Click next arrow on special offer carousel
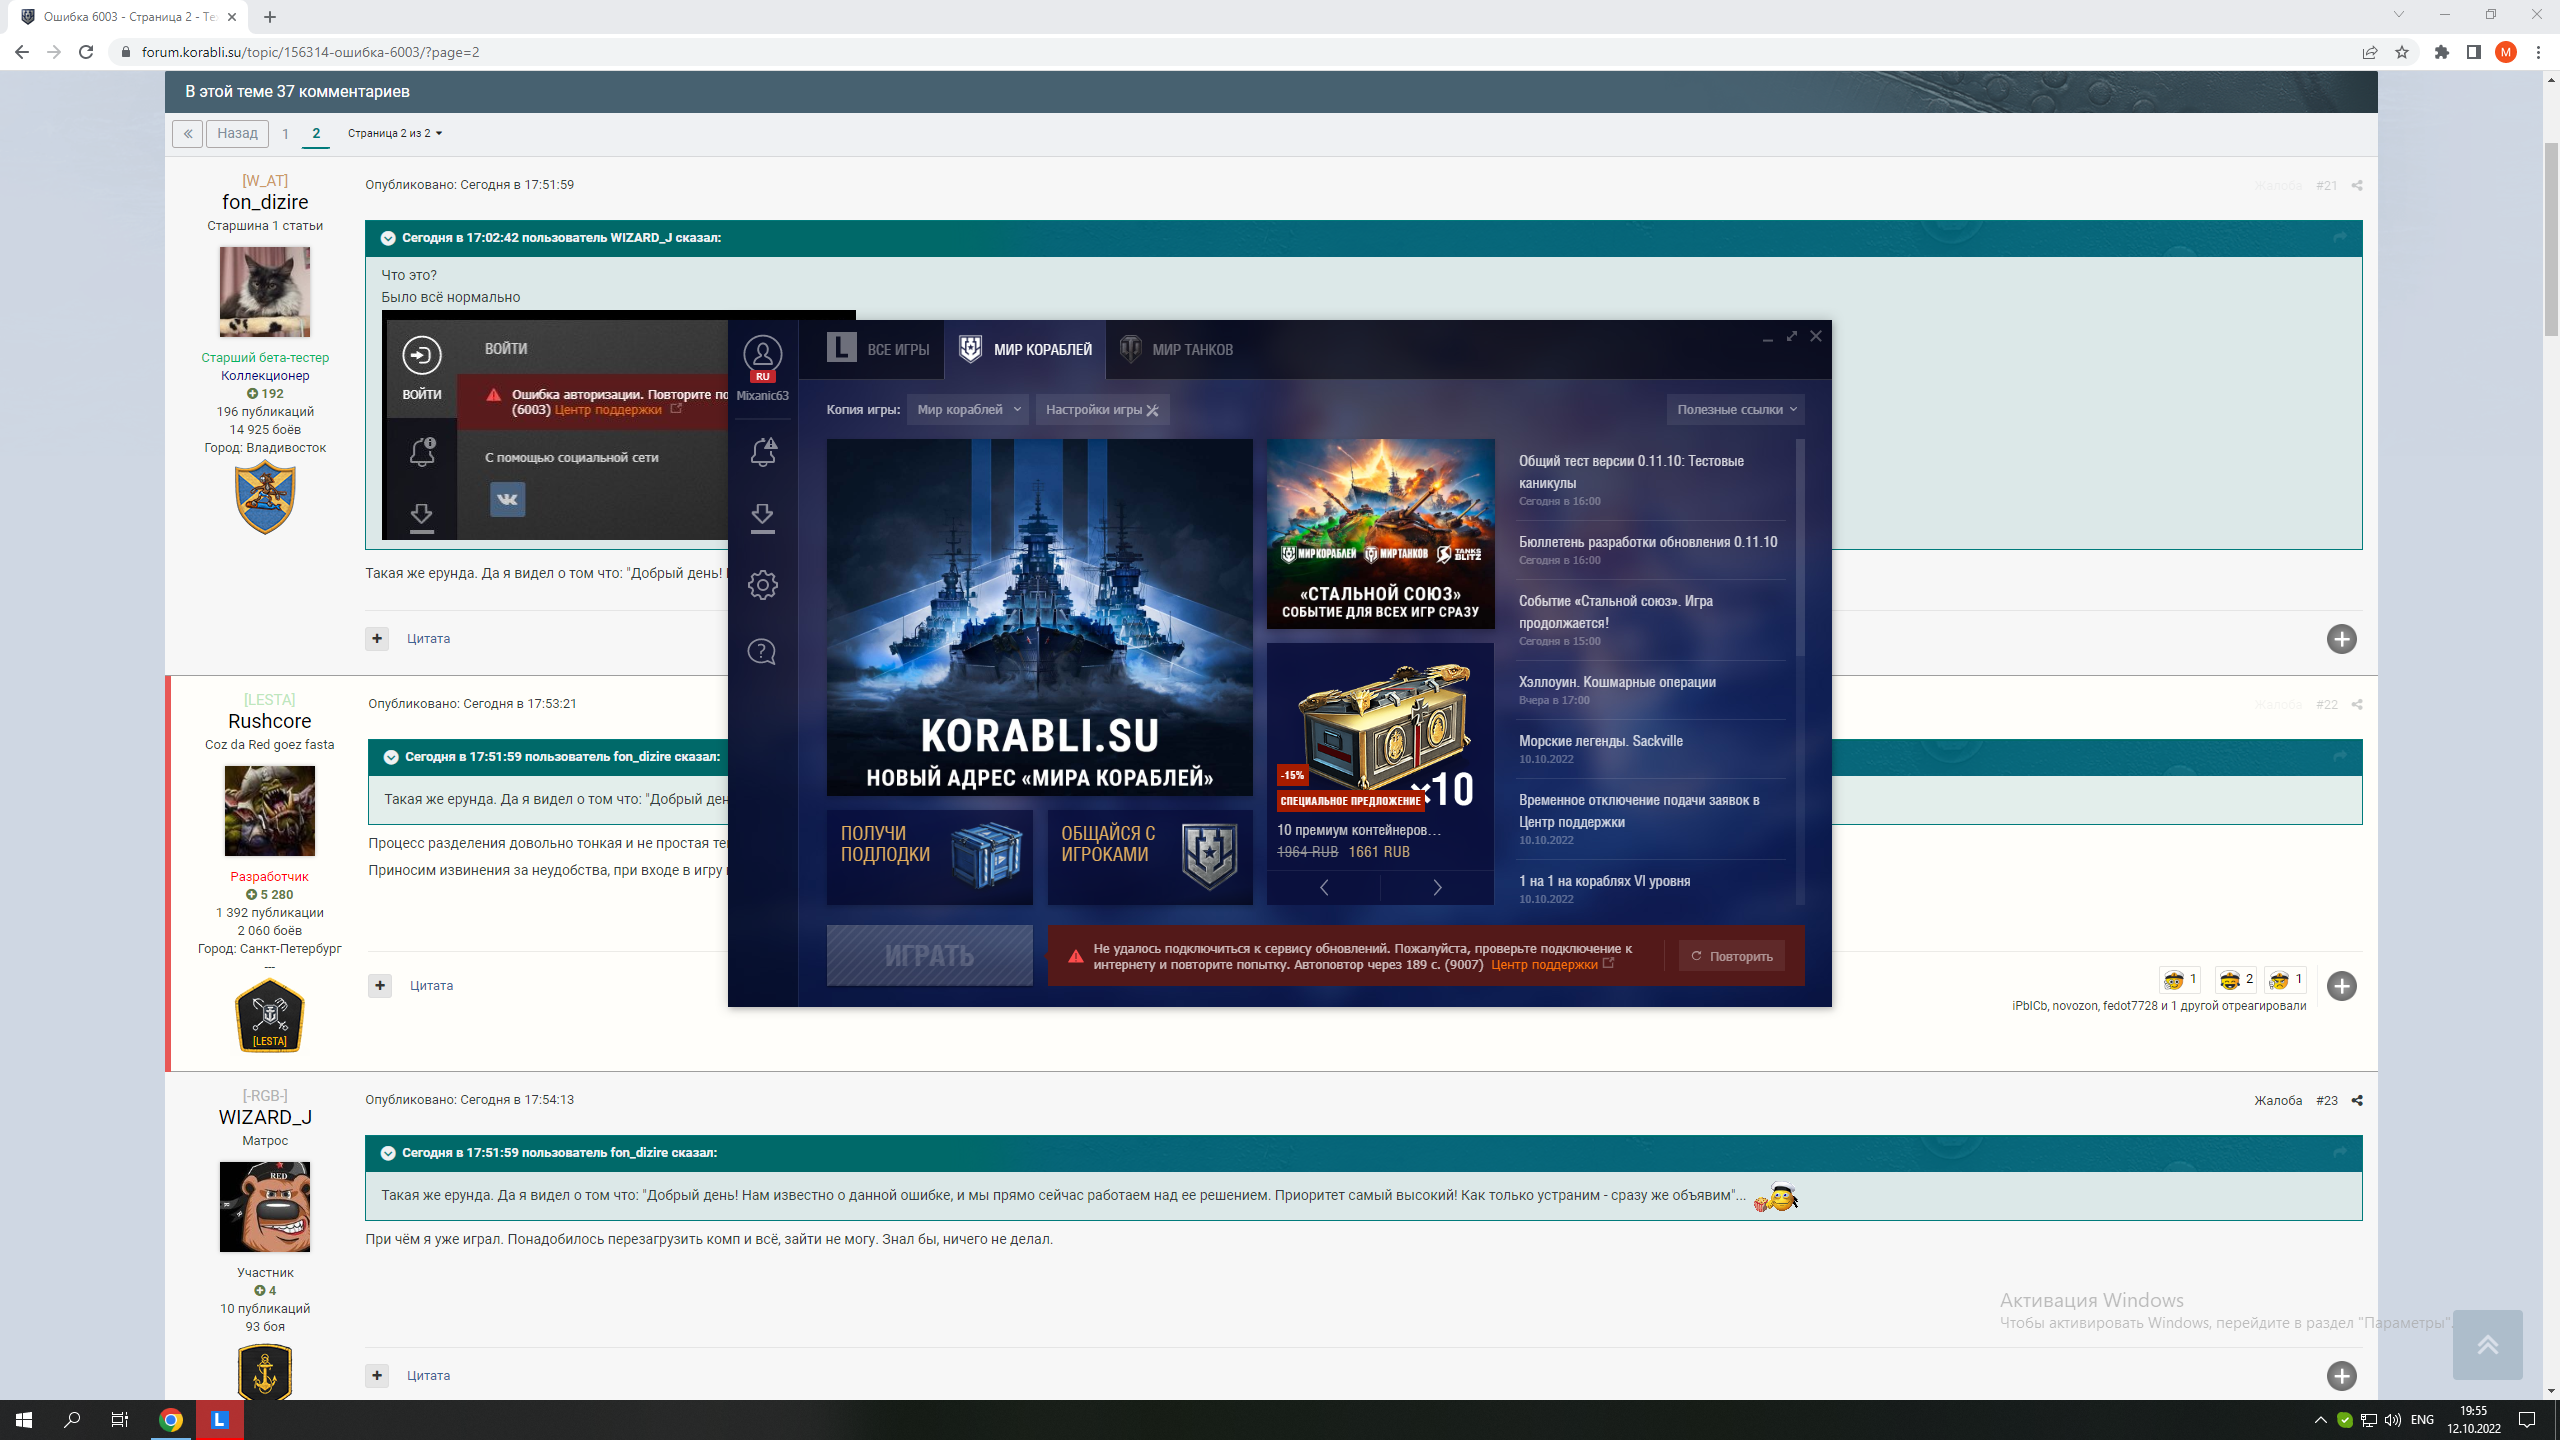 pos(1437,887)
